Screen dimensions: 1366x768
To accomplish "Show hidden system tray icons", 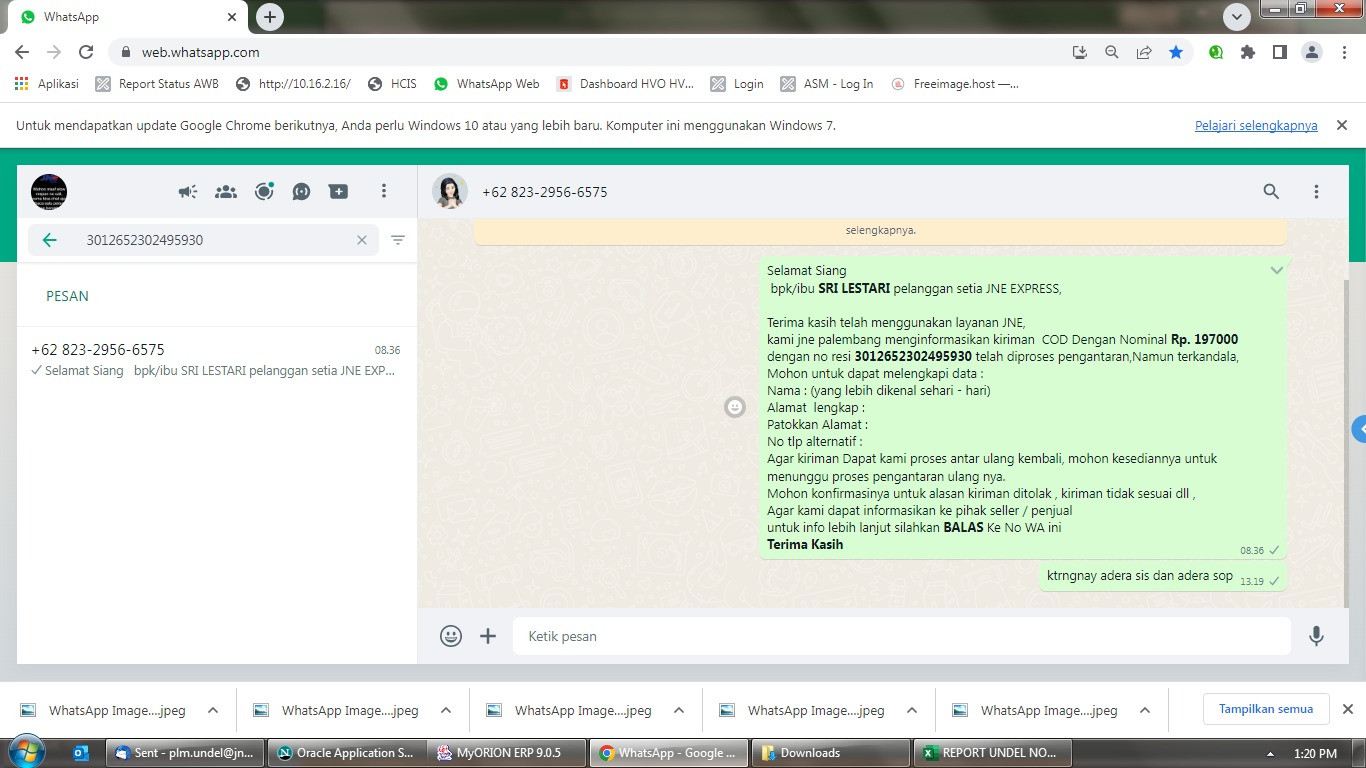I will tap(1270, 754).
